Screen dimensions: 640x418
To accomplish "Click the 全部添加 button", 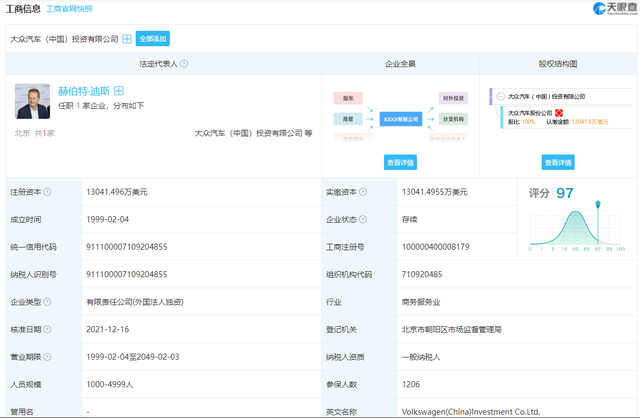I will click(153, 39).
